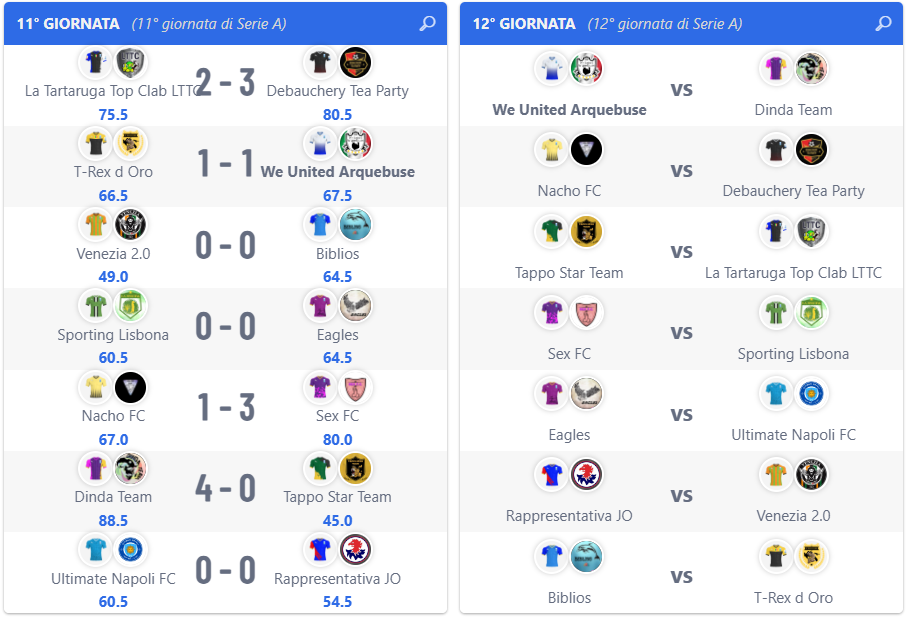This screenshot has height=626, width=907.
Task: Open the We United Arquebuse link in 12° Giornata
Action: click(569, 110)
